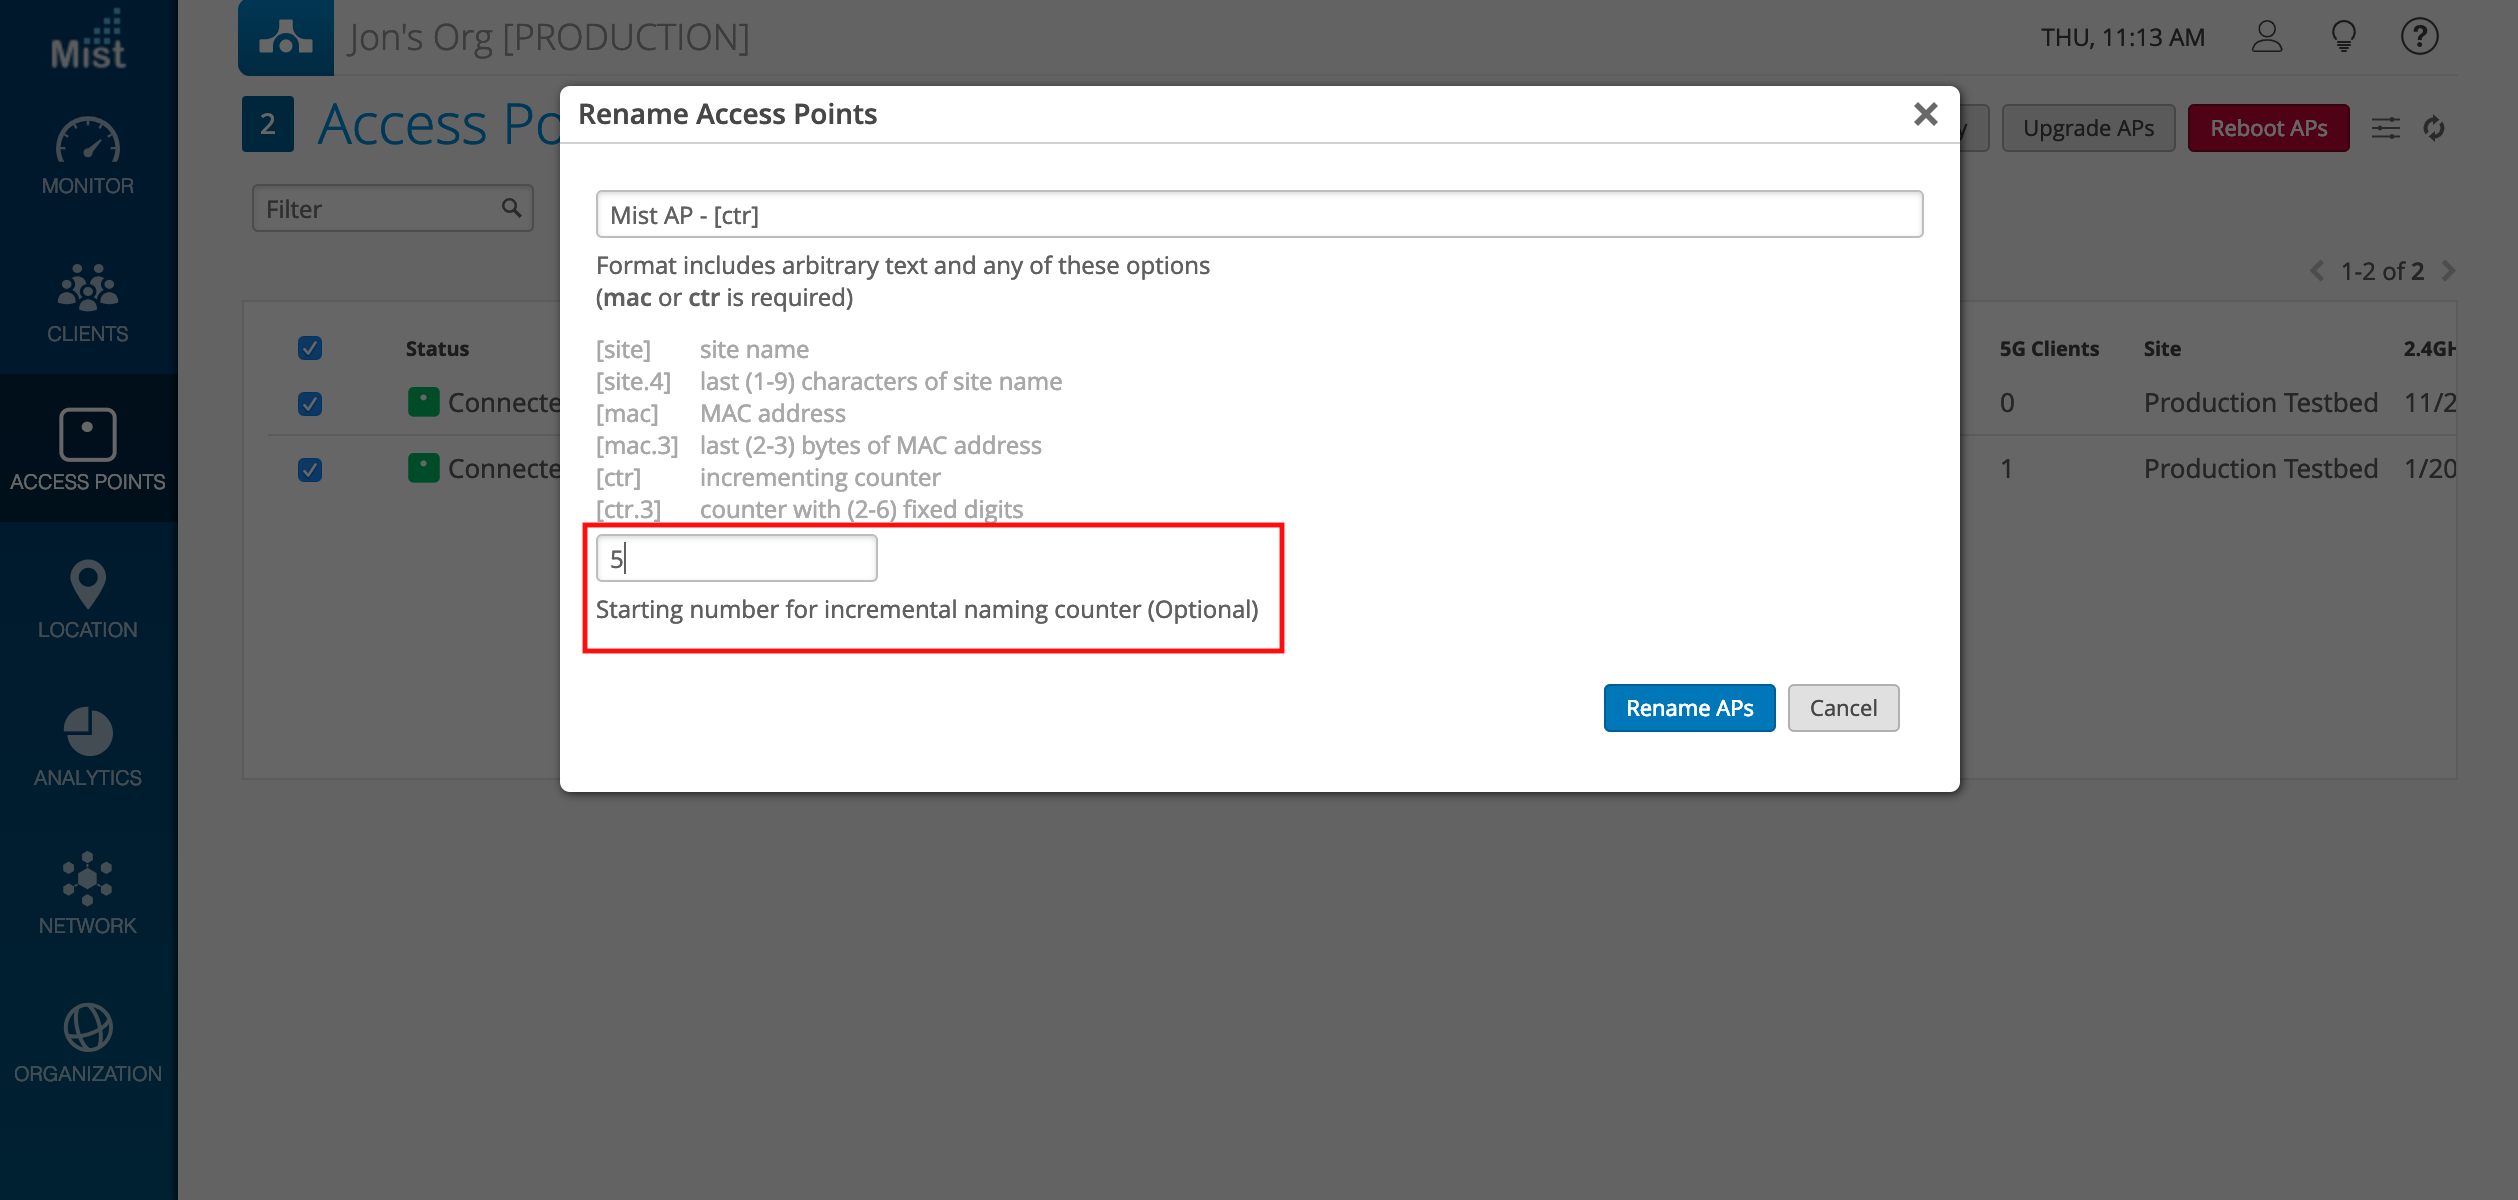Go to the Network sidebar icon
Screen dimensions: 2518x1200
(x=88, y=878)
